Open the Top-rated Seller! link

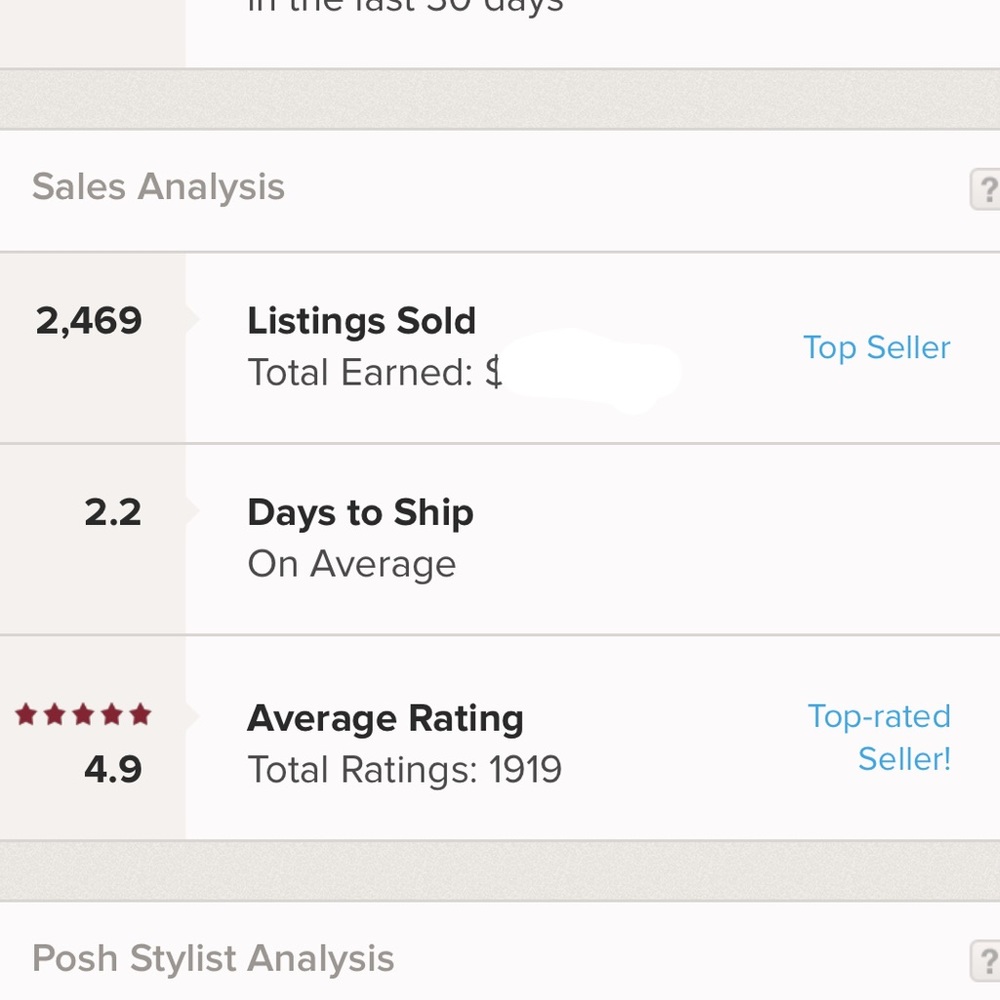coord(879,737)
